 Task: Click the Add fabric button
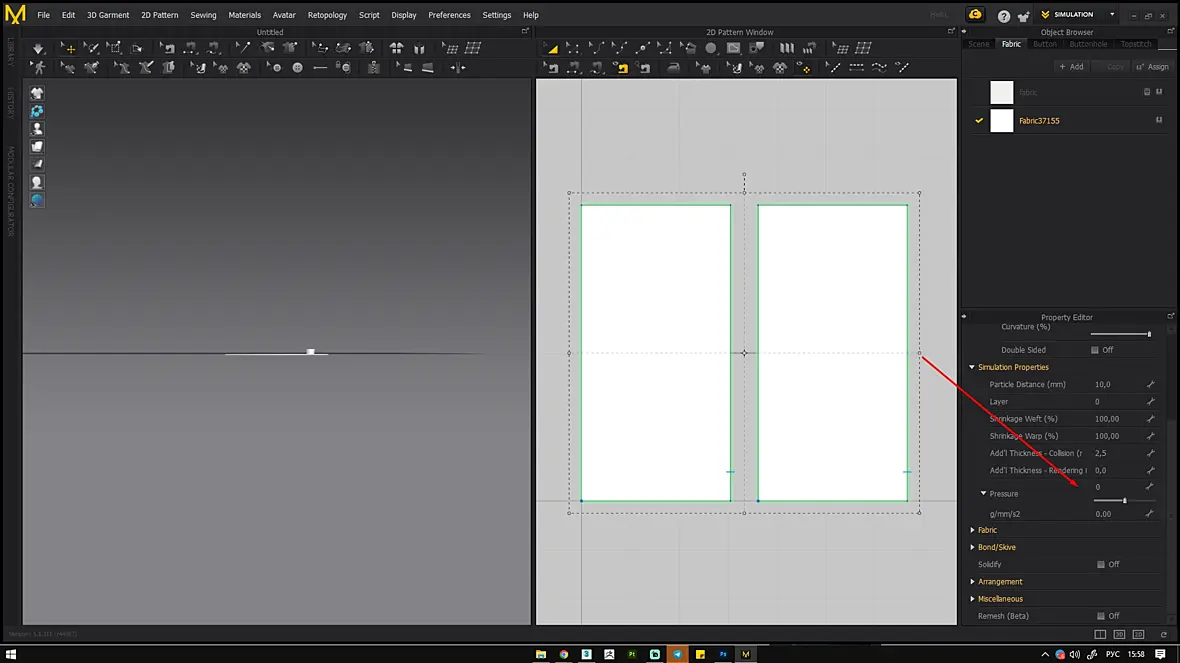point(1071,67)
